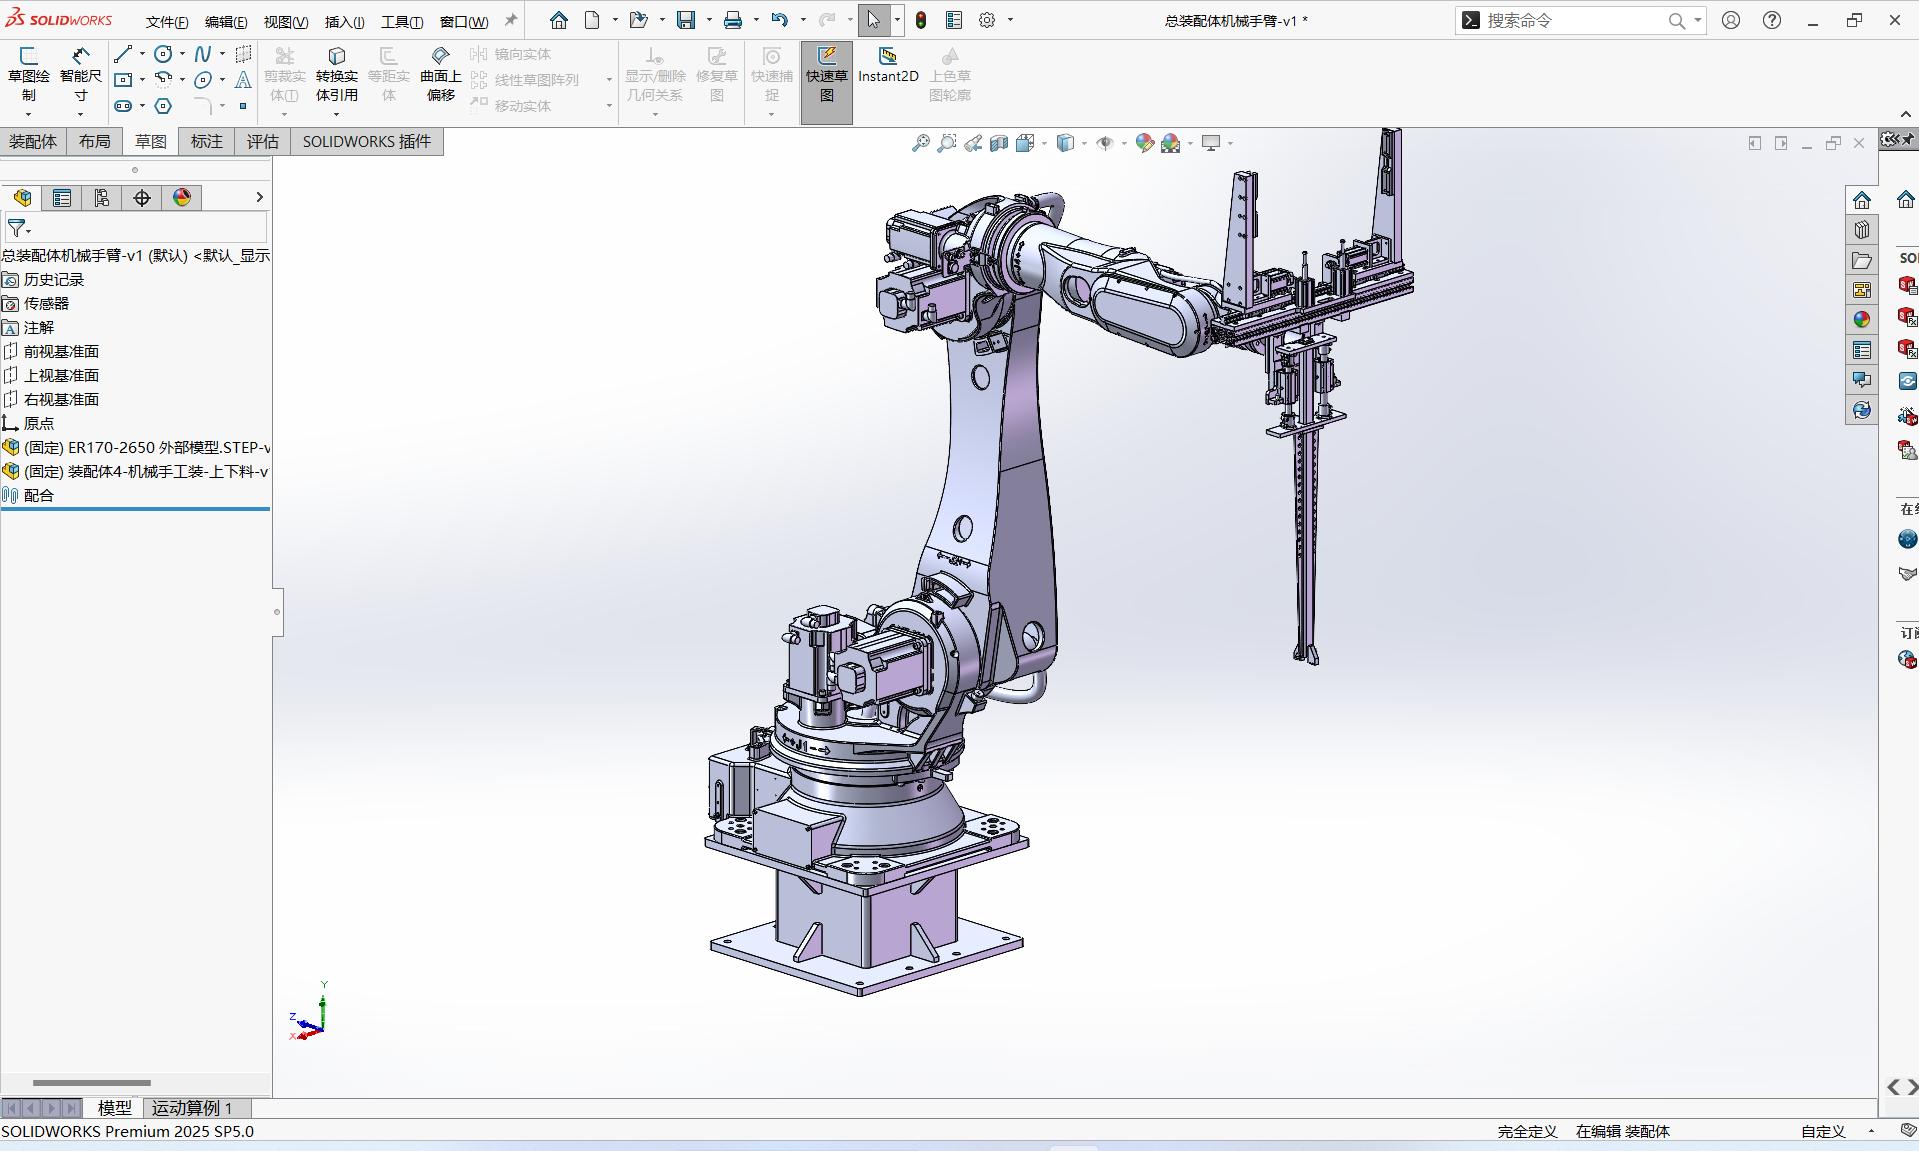1919x1151 pixels.
Task: Select the Spline sketch tool
Action: 203,54
